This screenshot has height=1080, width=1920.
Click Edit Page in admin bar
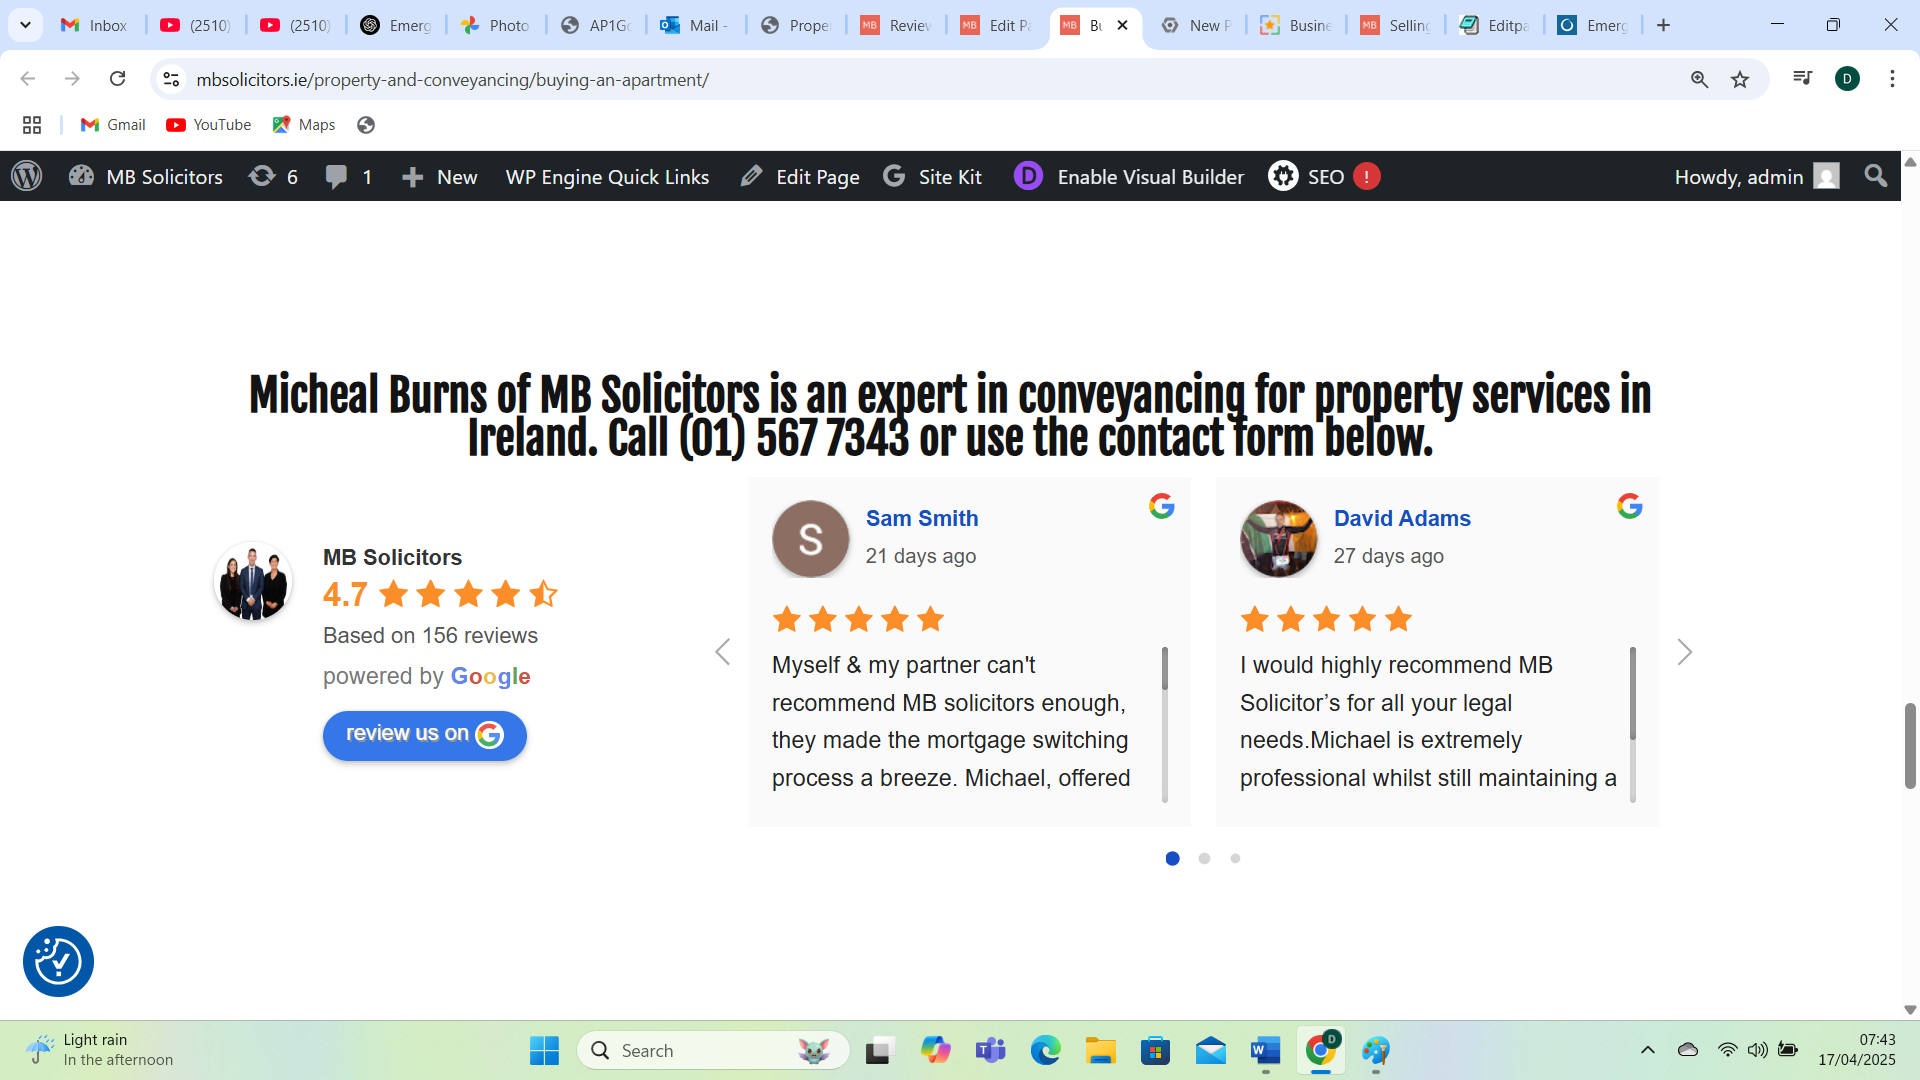(799, 176)
